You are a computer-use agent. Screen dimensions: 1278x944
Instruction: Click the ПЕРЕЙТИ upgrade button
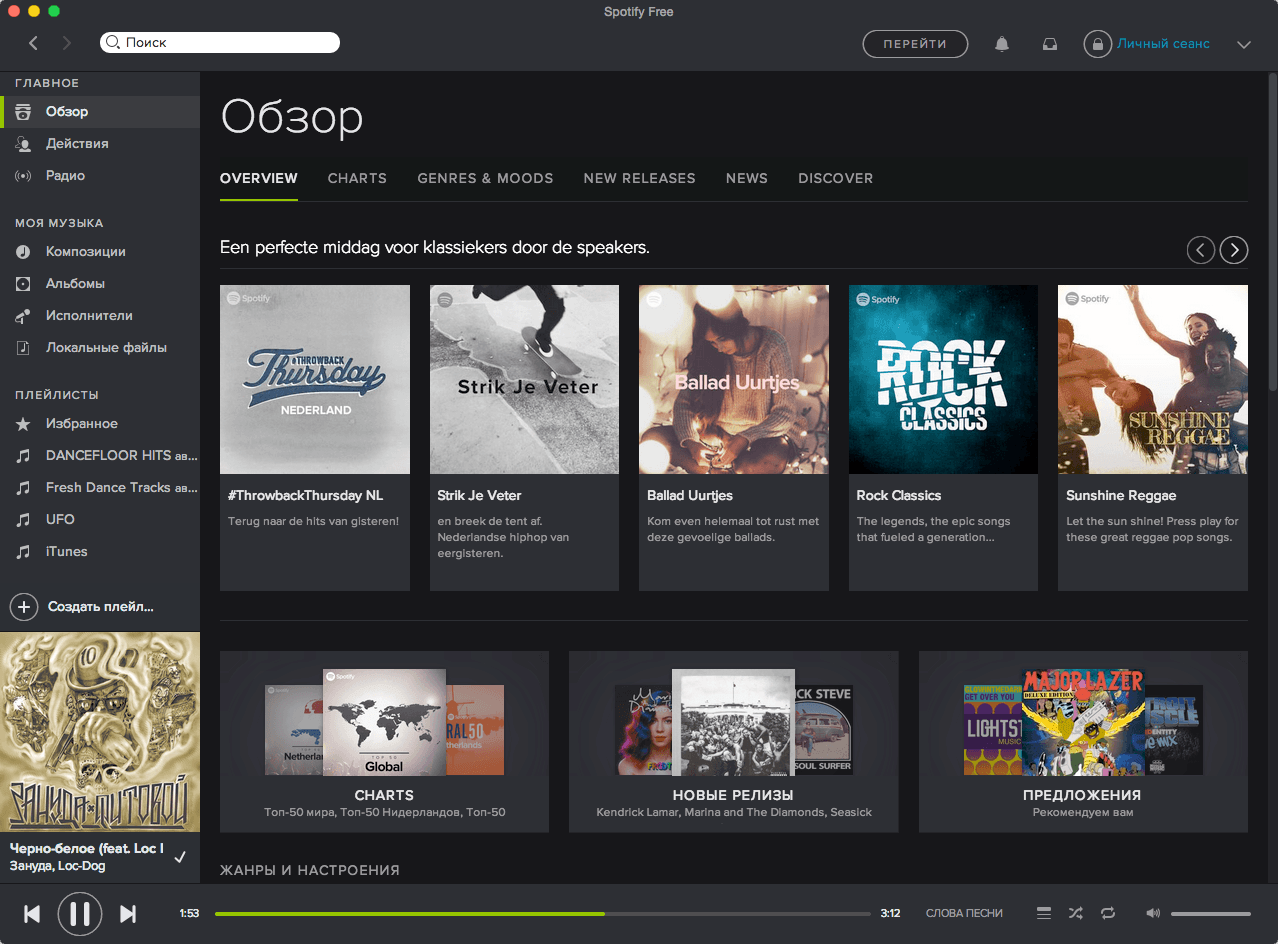915,44
